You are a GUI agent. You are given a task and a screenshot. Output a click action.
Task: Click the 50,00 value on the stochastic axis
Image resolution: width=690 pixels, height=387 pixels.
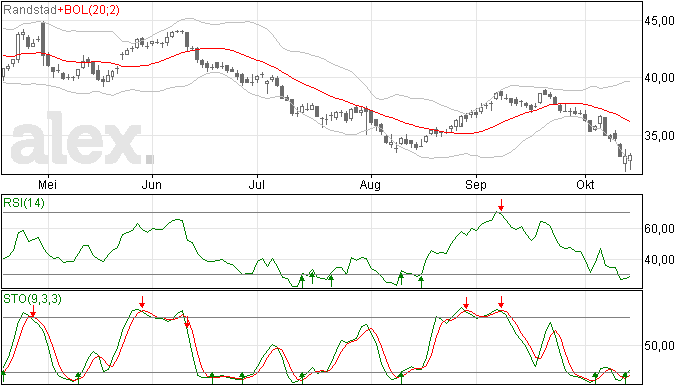point(659,346)
